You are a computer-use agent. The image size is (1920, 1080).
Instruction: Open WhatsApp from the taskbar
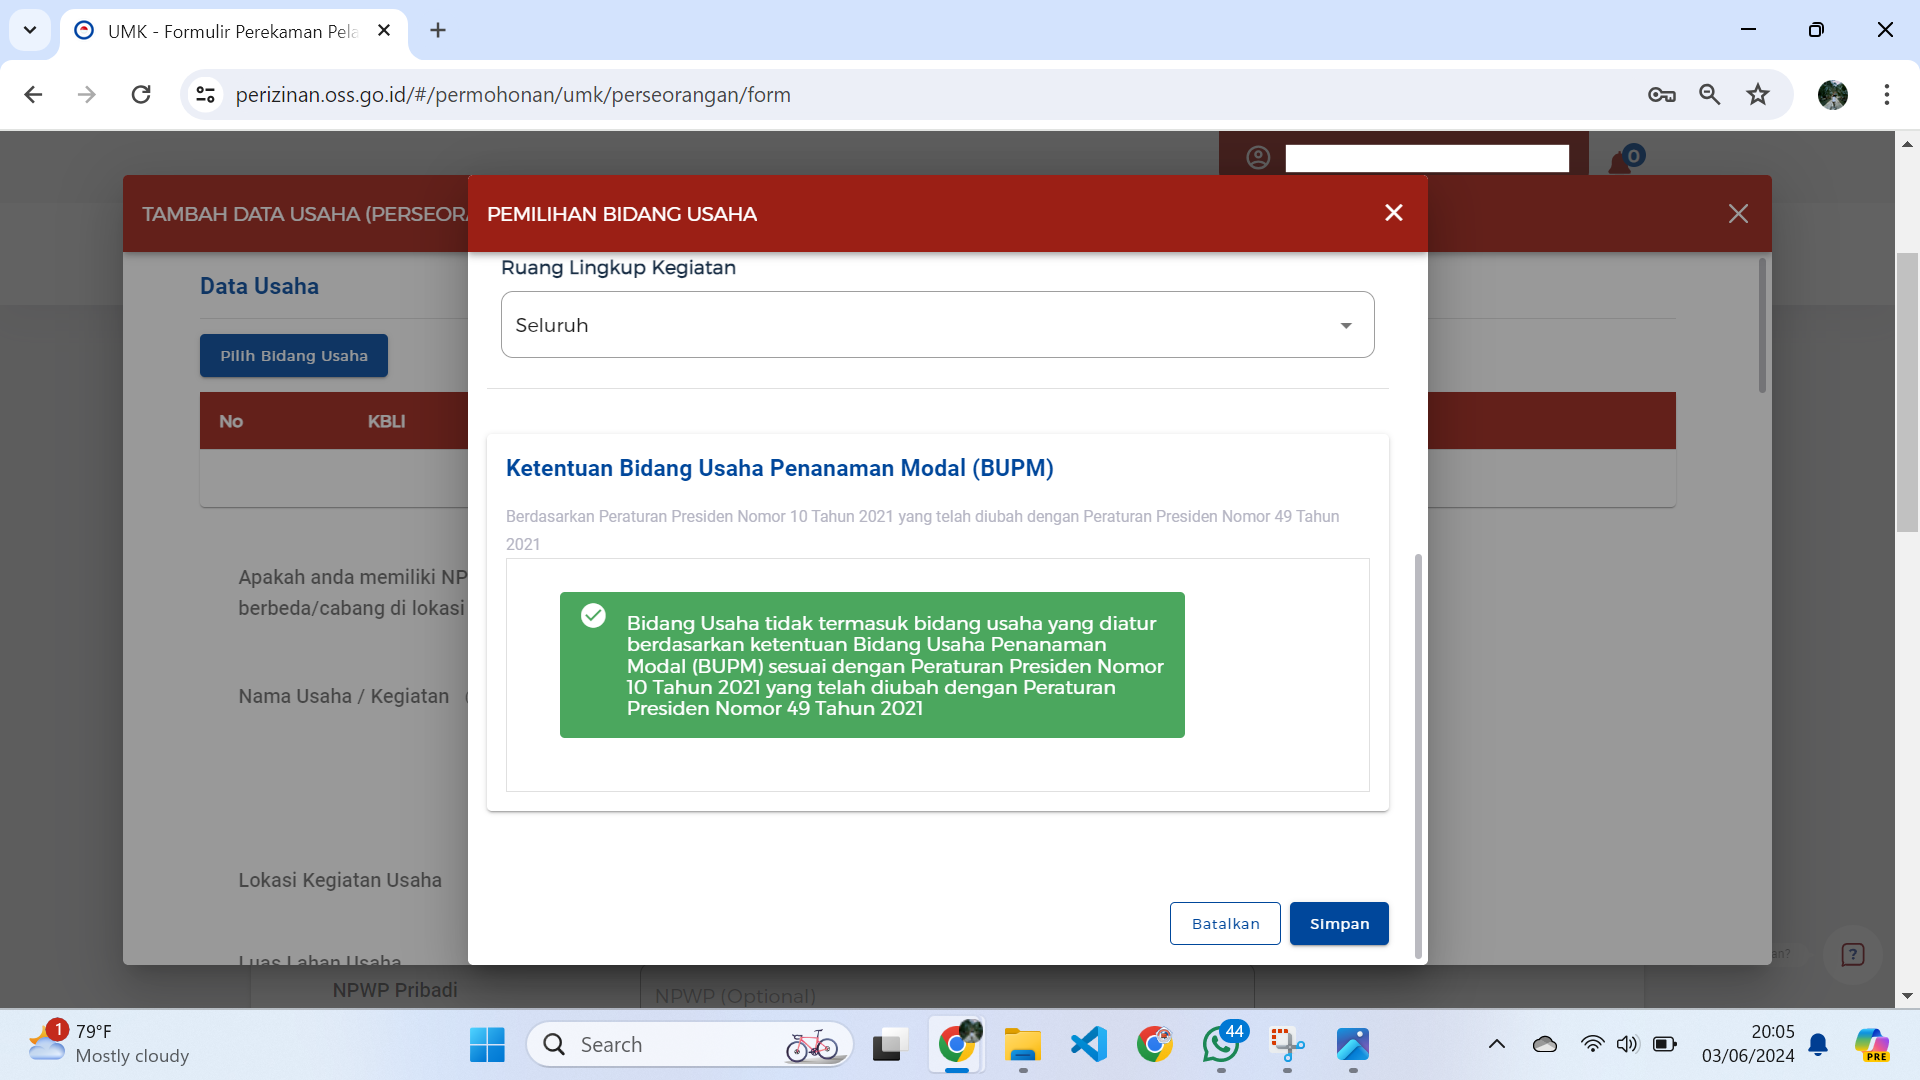[x=1221, y=1045]
